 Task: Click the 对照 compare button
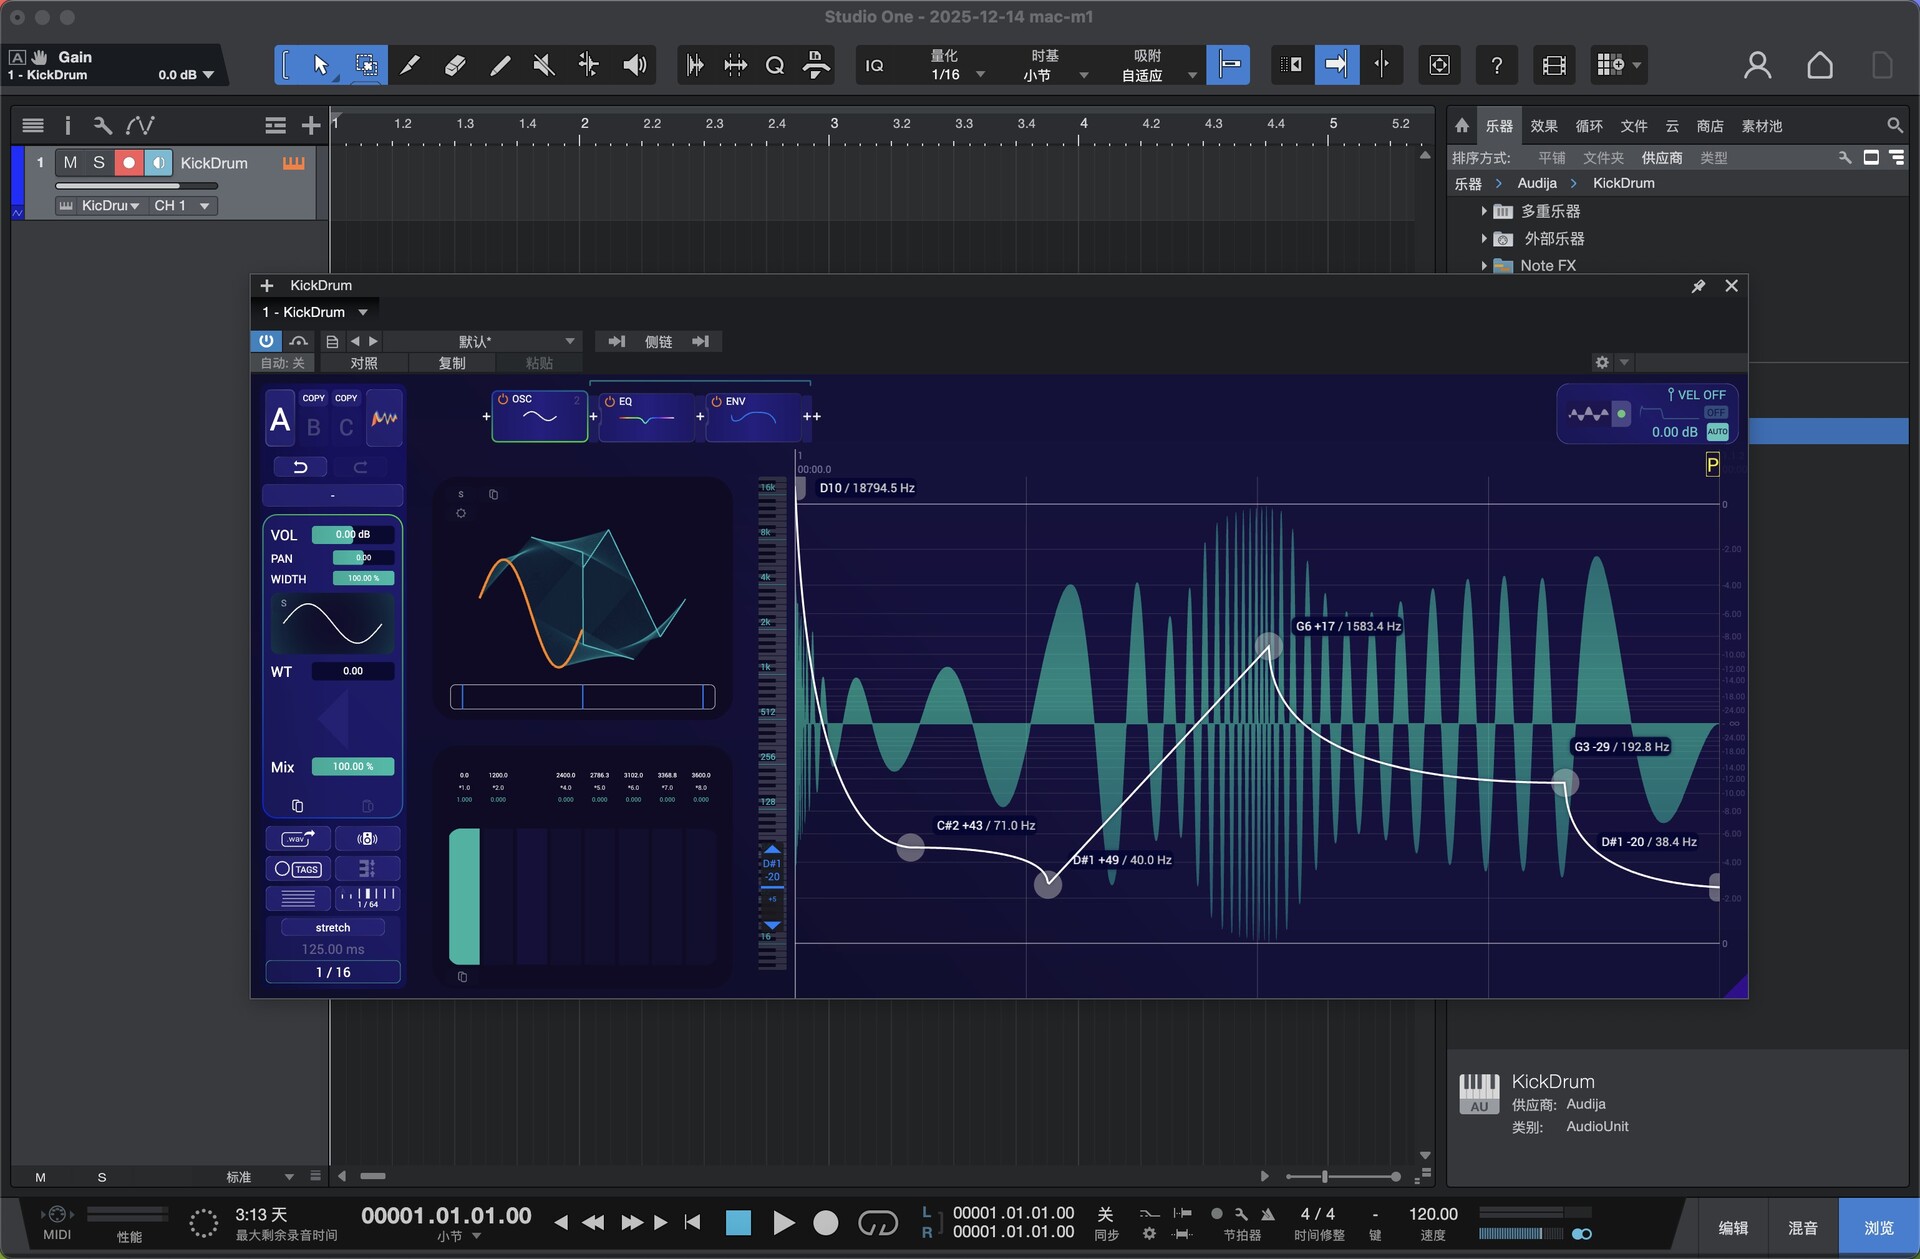364,363
